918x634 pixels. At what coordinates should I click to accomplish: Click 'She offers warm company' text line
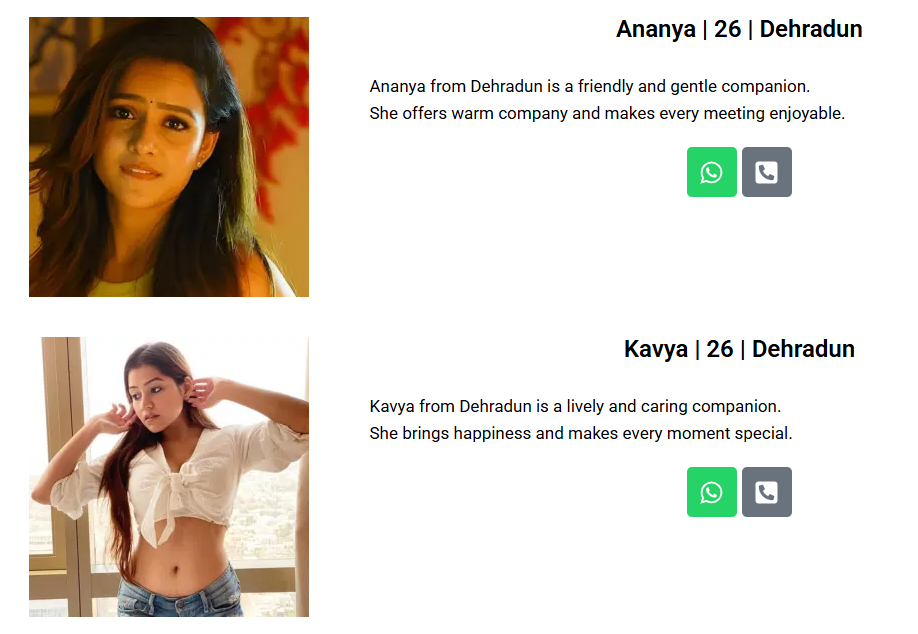[x=607, y=113]
